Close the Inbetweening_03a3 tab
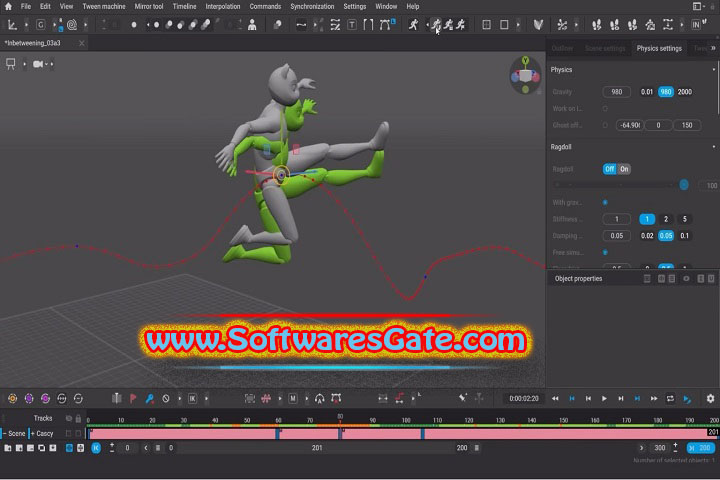The image size is (720, 480). point(82,43)
